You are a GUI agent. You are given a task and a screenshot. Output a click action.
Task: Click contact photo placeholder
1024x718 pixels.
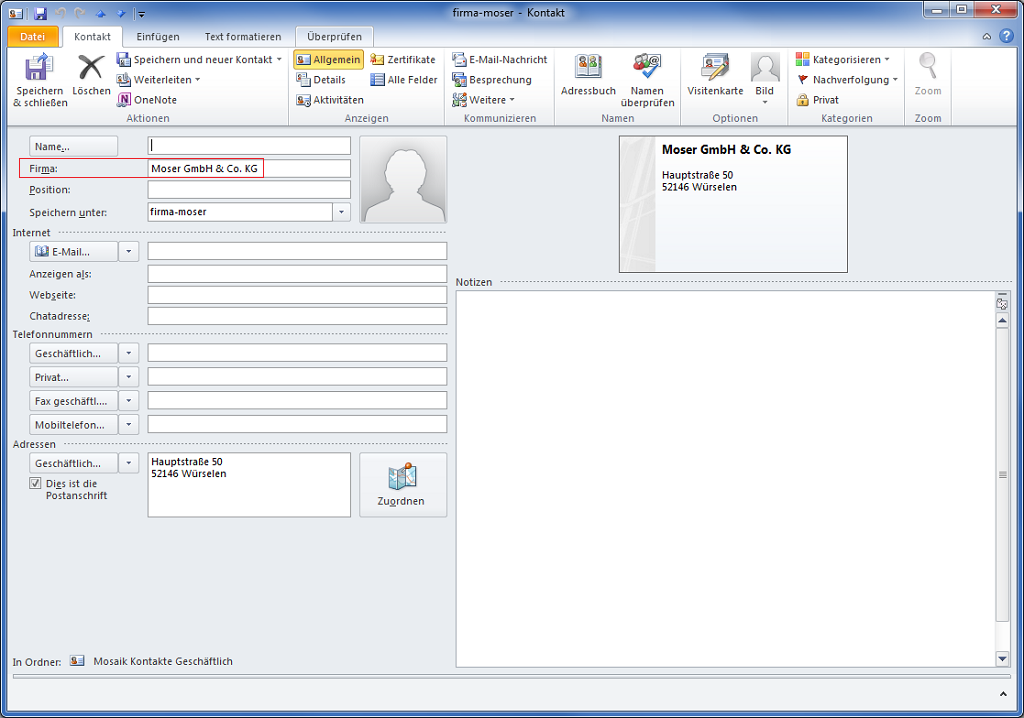404,180
